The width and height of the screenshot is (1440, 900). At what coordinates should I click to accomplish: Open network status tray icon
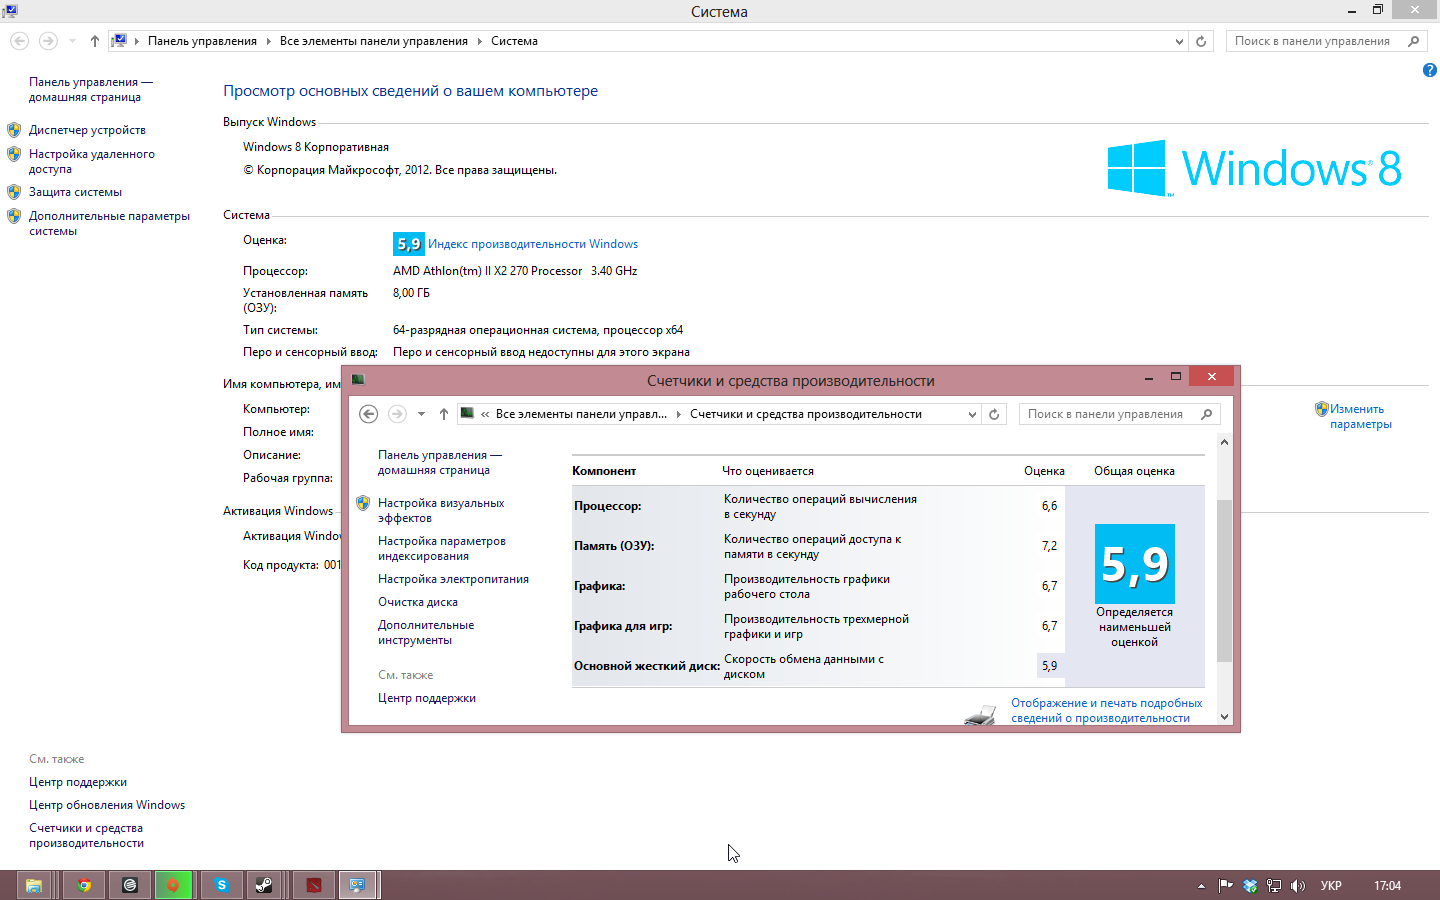(x=1274, y=885)
